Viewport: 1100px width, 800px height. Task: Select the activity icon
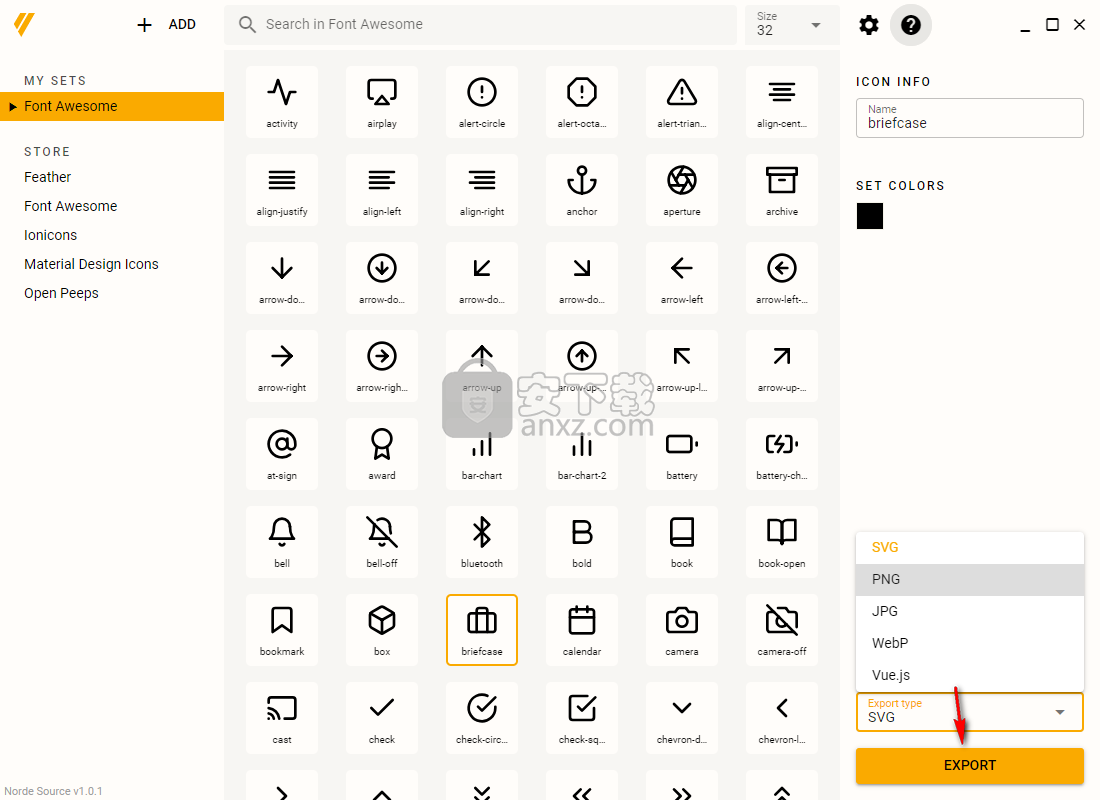point(282,102)
